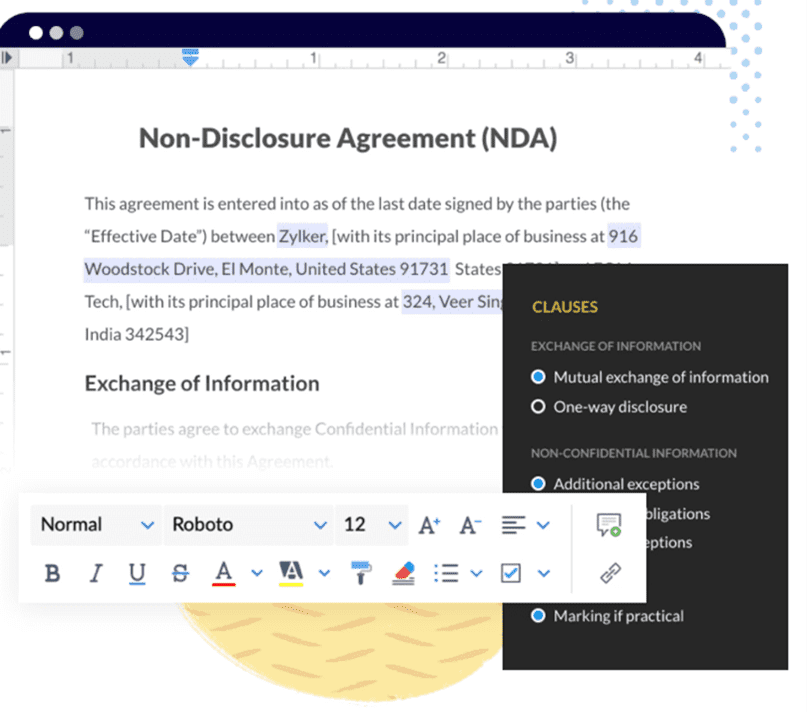Choose One-way disclosure radio button
The width and height of the screenshot is (807, 712).
(539, 407)
